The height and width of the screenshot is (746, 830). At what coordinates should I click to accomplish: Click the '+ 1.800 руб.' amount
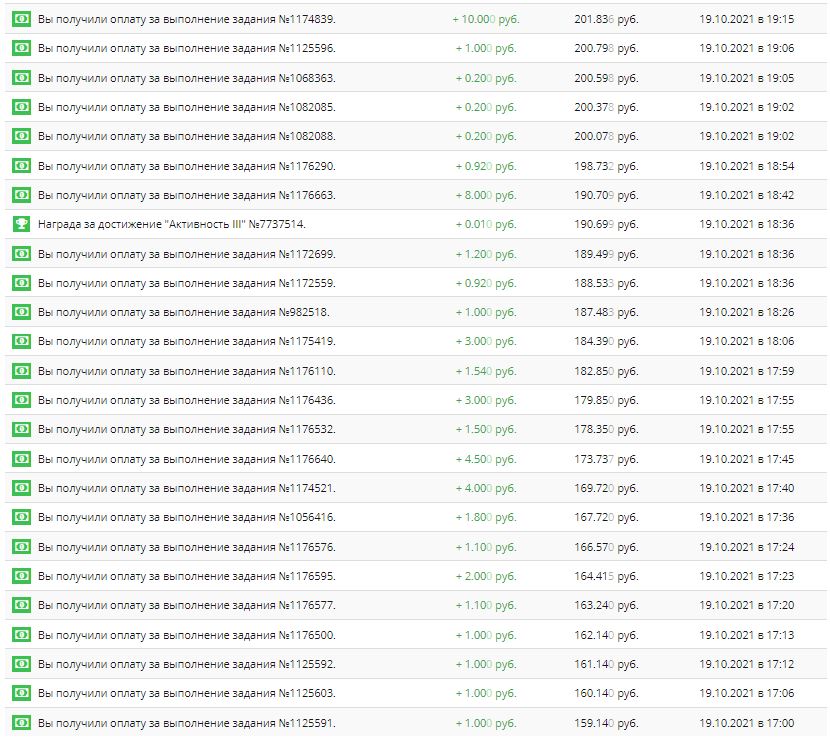486,517
